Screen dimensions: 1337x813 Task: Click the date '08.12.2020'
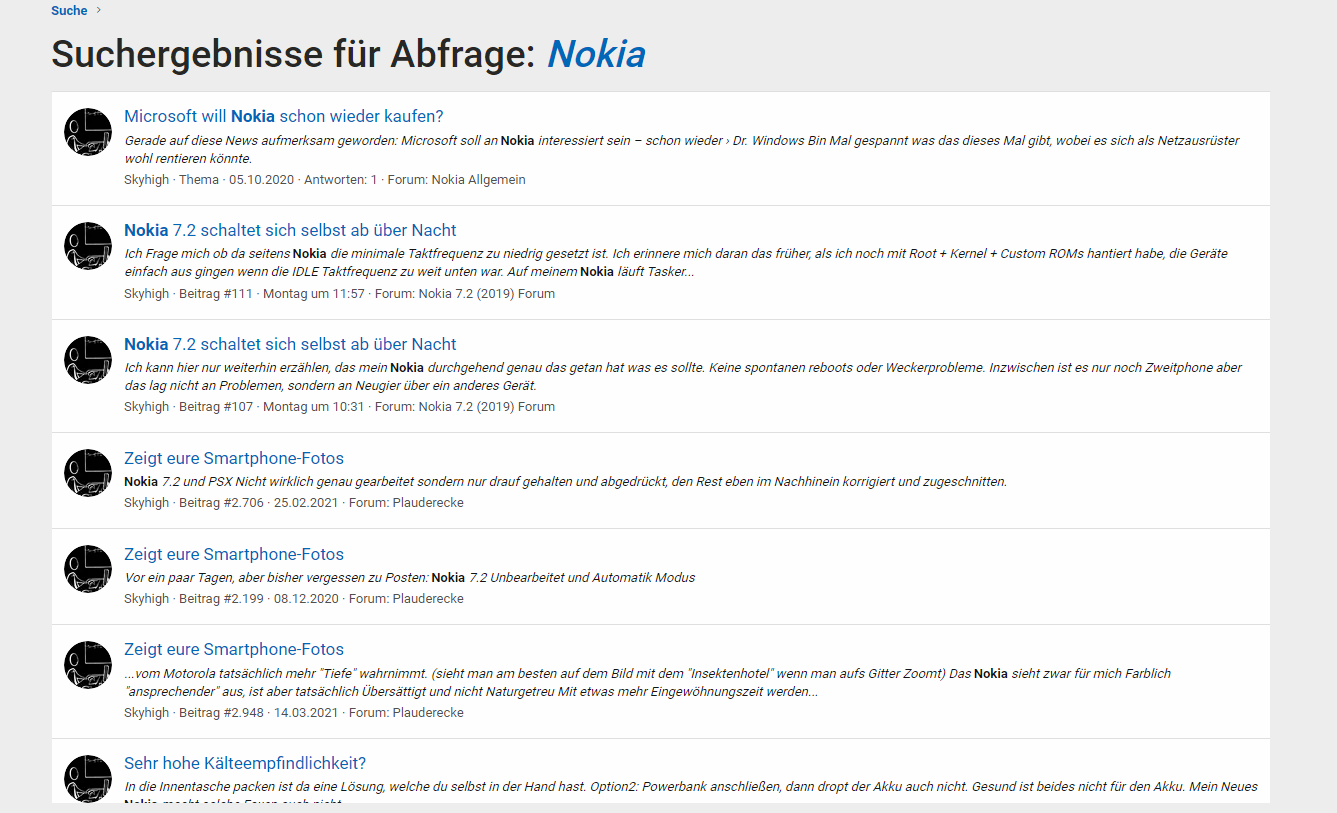[305, 599]
